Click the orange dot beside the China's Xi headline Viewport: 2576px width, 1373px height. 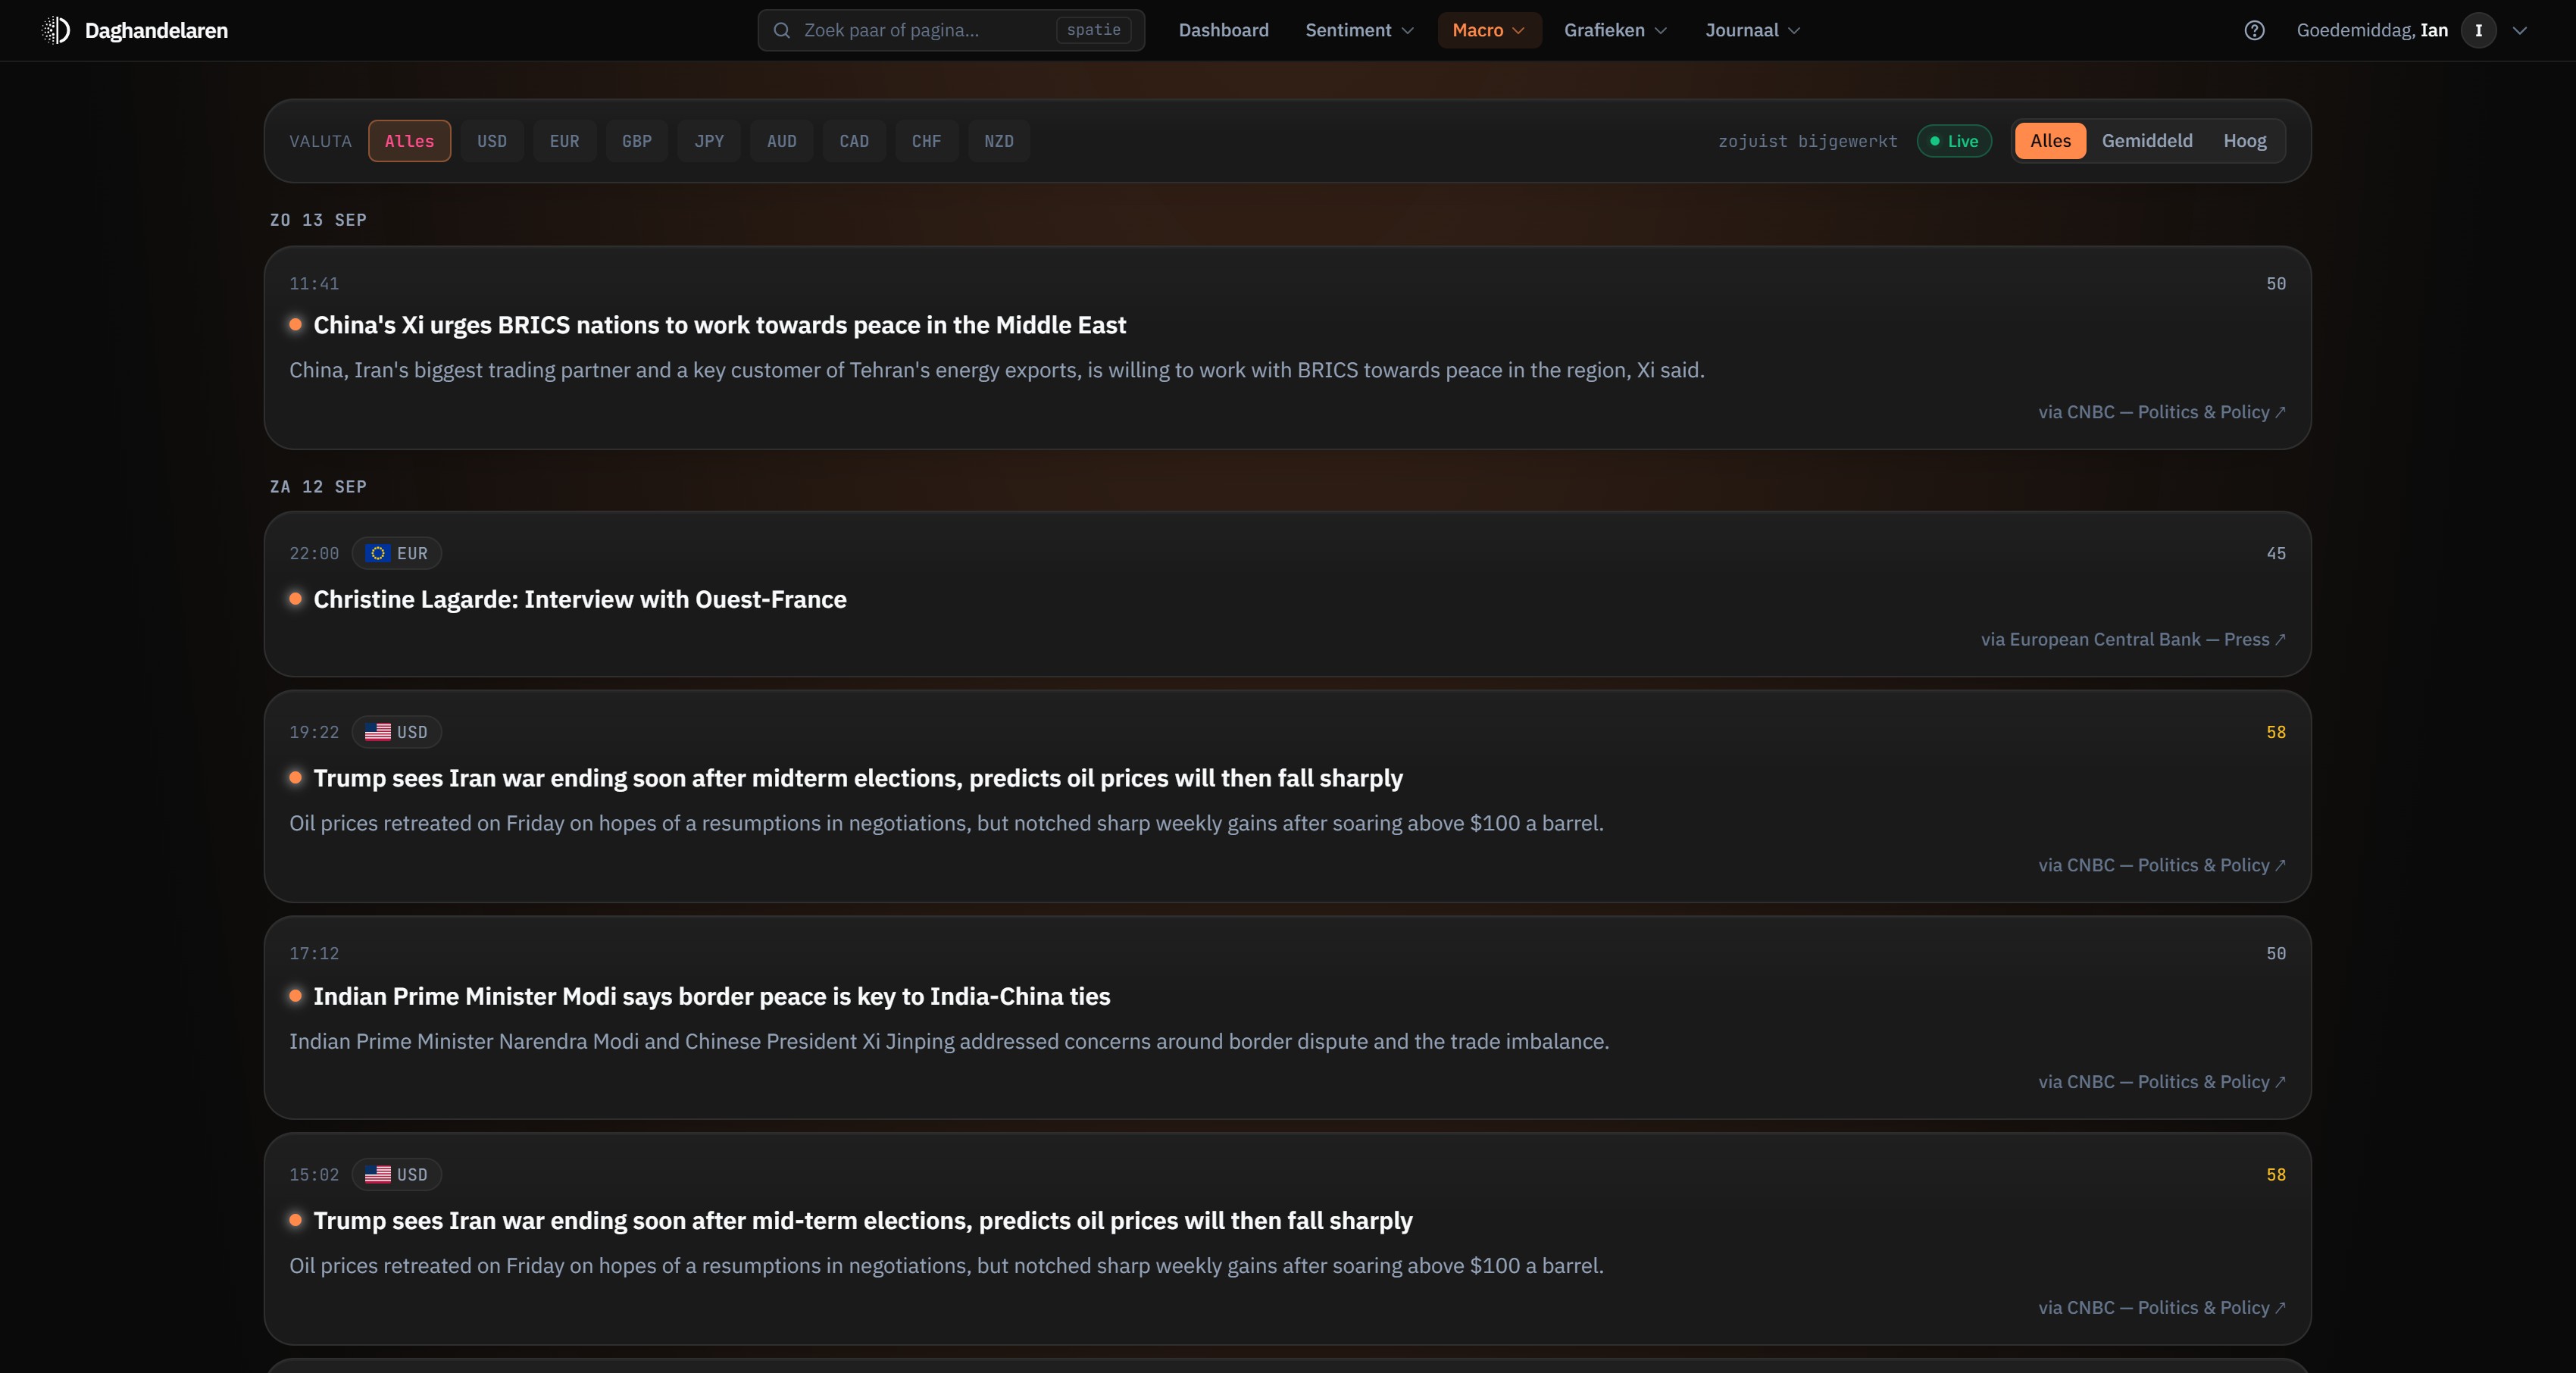coord(295,324)
